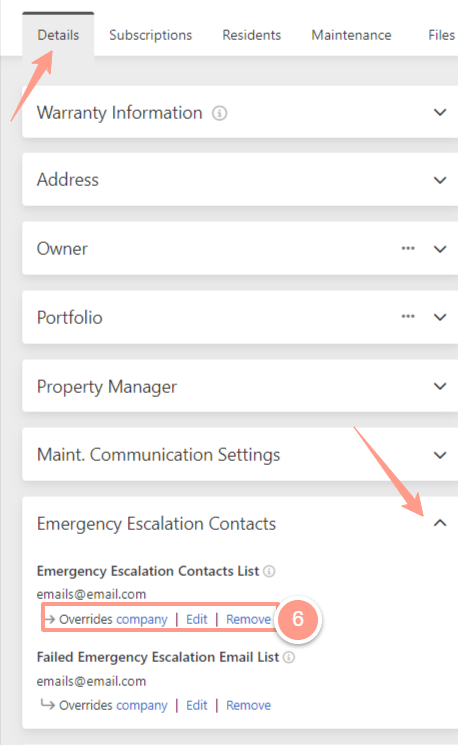
Task: Expand the Address section chevron
Action: pos(440,180)
